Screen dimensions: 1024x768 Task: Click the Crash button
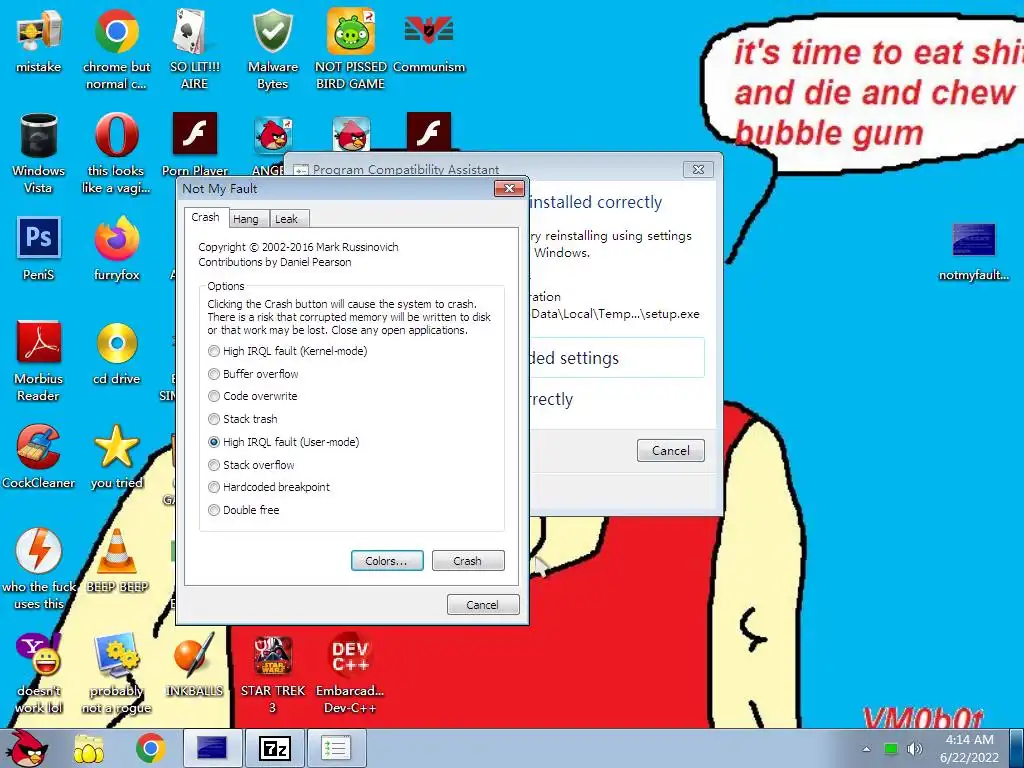tap(468, 561)
